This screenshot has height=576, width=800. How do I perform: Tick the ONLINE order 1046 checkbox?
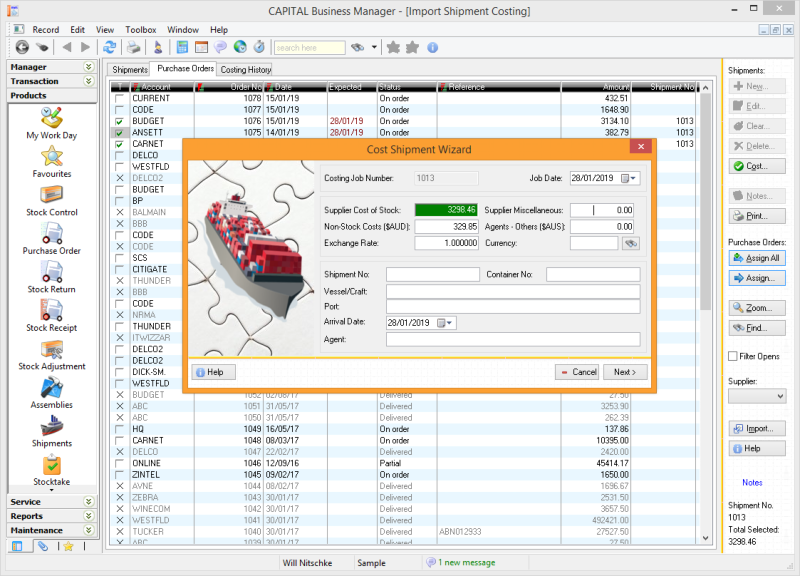119,463
